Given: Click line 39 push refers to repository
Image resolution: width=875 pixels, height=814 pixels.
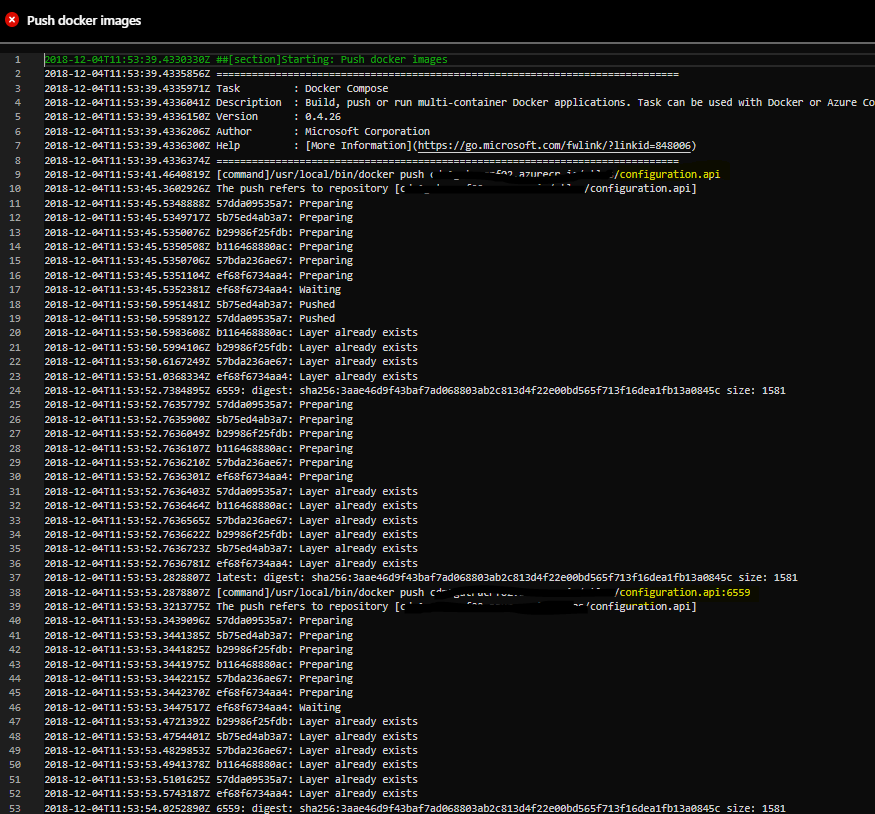Looking at the screenshot, I should [x=371, y=606].
